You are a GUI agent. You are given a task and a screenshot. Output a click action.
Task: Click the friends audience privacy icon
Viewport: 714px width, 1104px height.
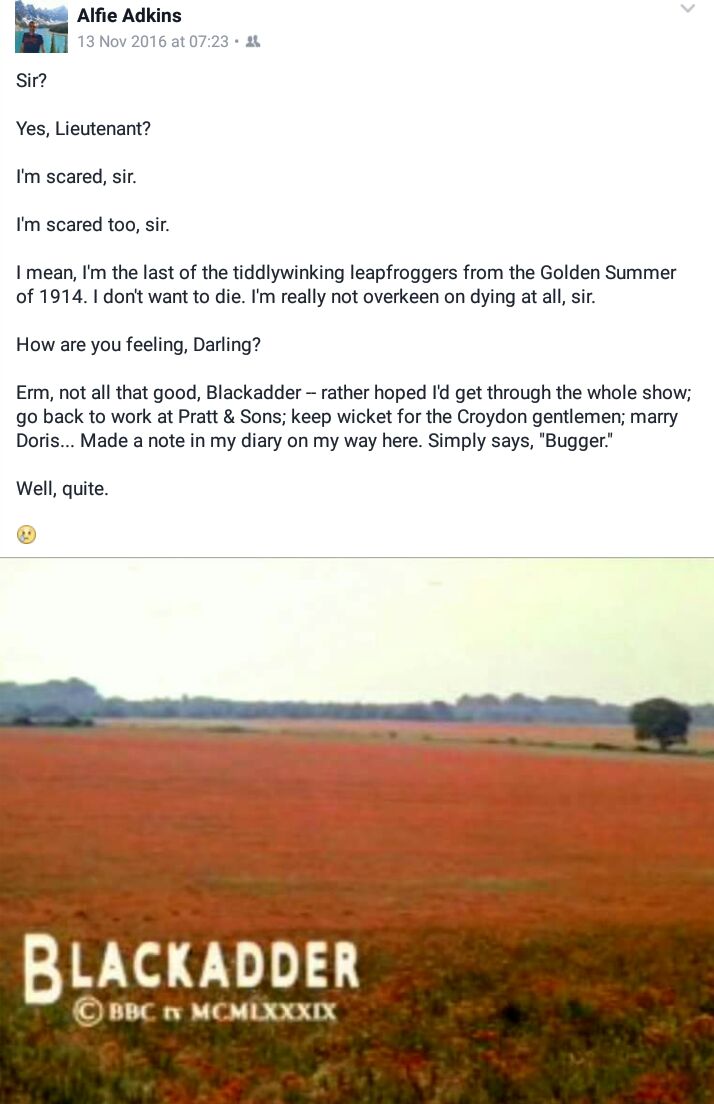(x=253, y=42)
